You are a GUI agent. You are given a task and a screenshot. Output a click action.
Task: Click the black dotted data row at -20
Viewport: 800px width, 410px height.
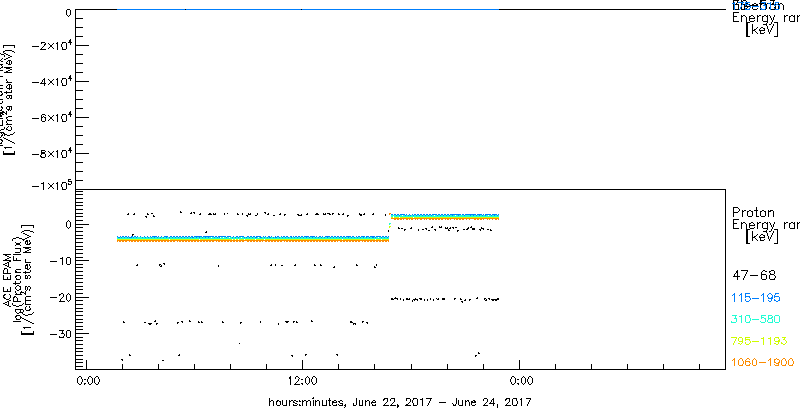pos(445,299)
